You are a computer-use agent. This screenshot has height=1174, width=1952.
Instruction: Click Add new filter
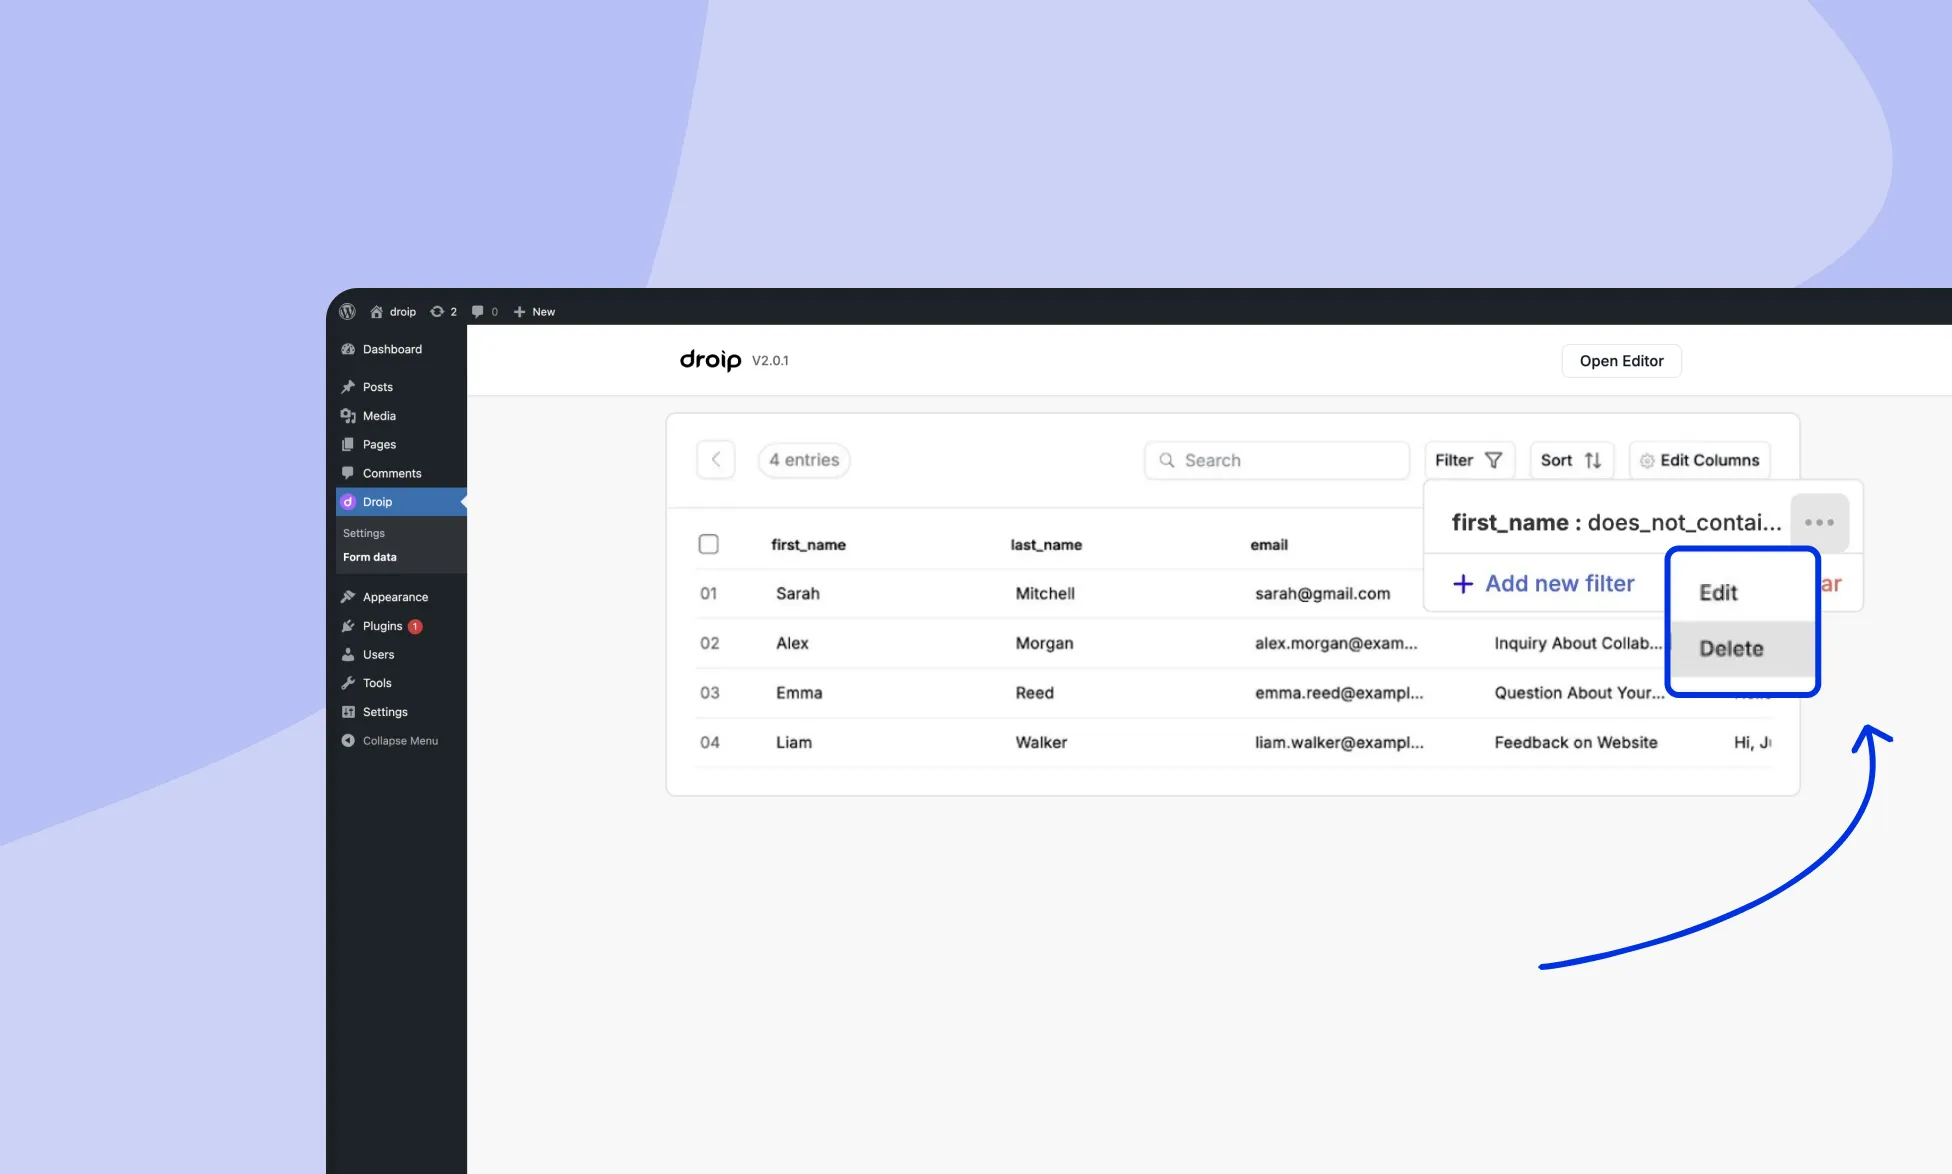coord(1544,583)
